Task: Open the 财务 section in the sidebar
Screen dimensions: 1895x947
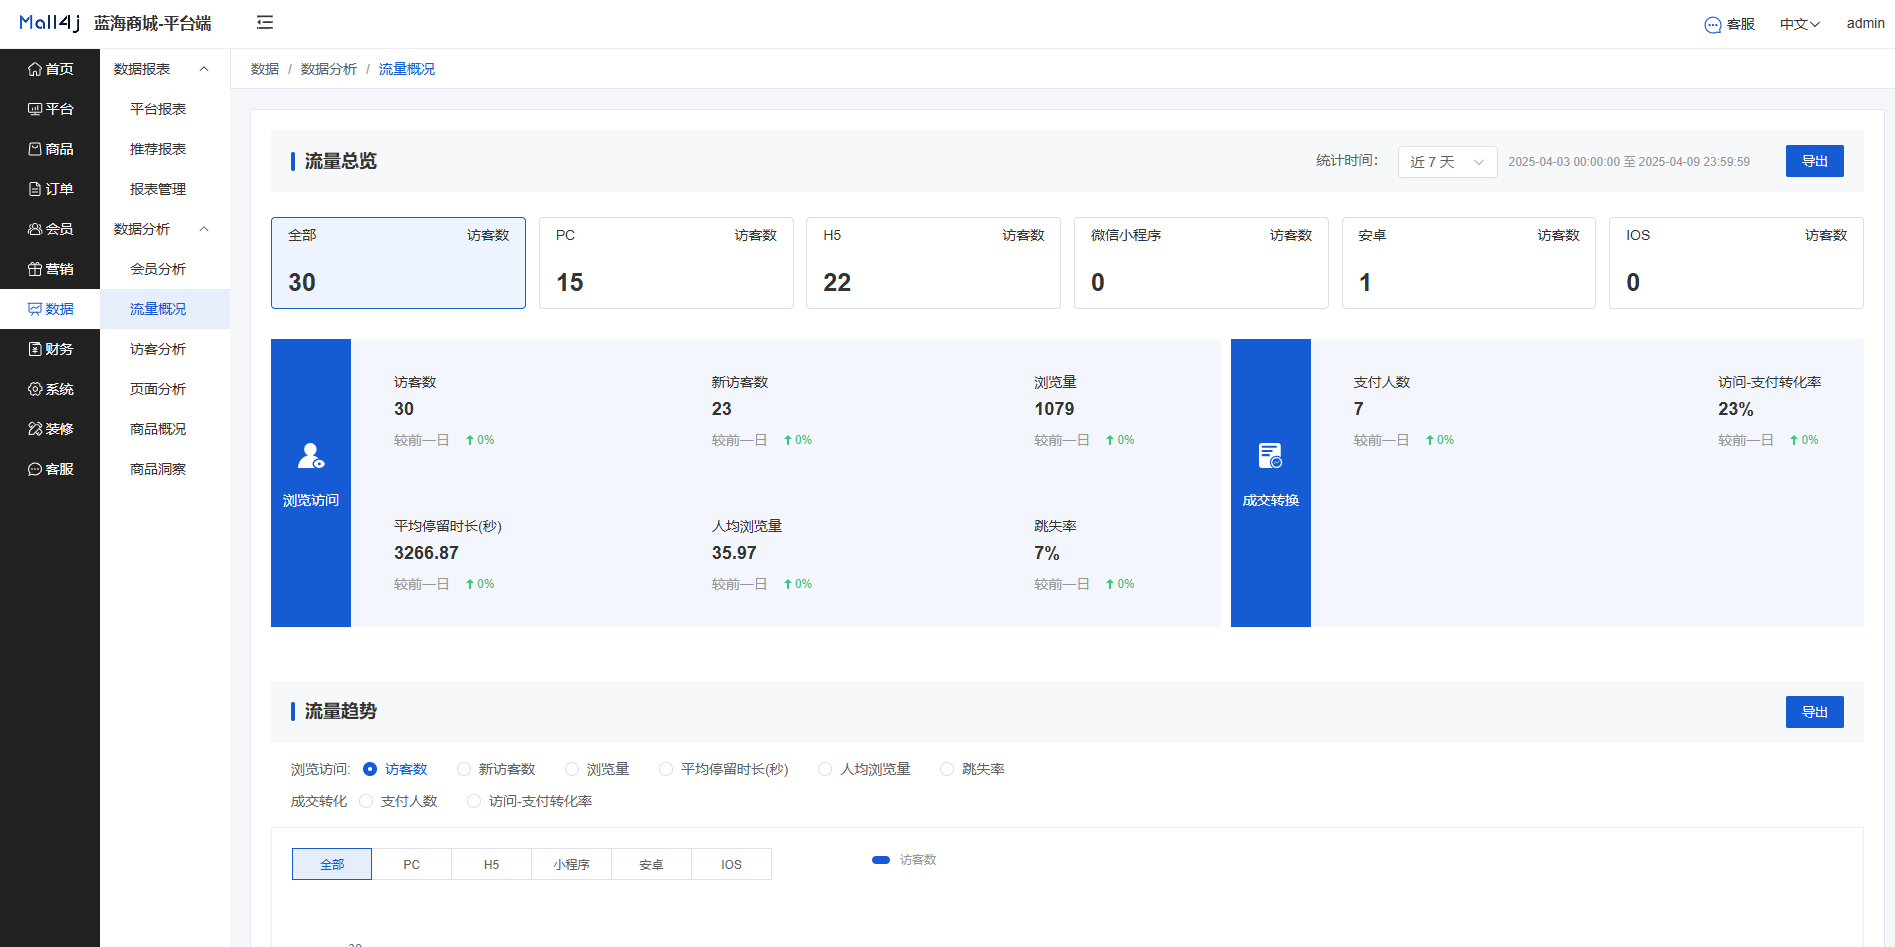Action: point(50,349)
